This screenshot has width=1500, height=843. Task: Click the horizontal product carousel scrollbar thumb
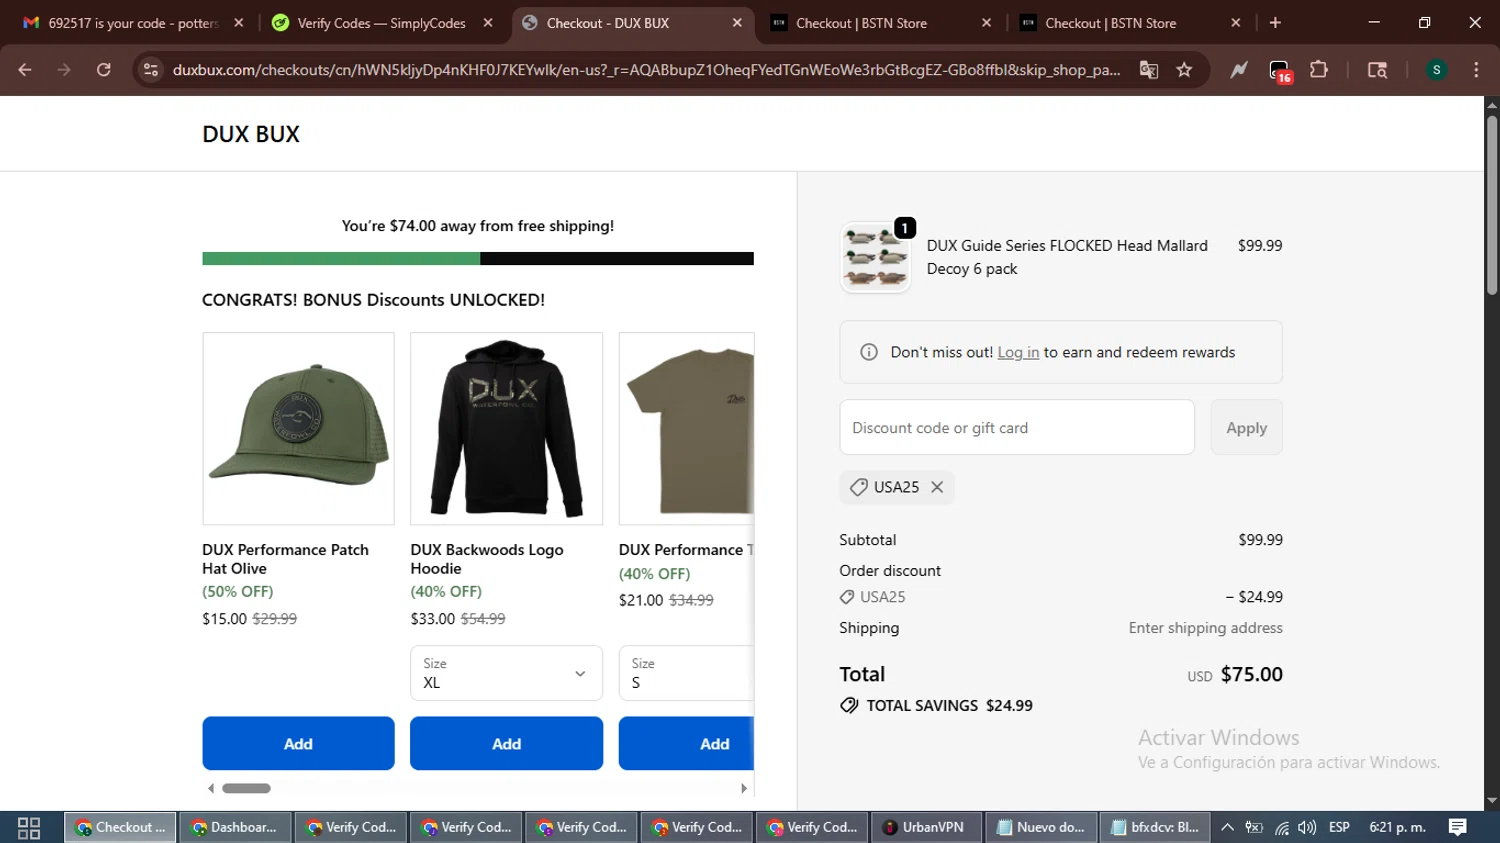coord(246,788)
